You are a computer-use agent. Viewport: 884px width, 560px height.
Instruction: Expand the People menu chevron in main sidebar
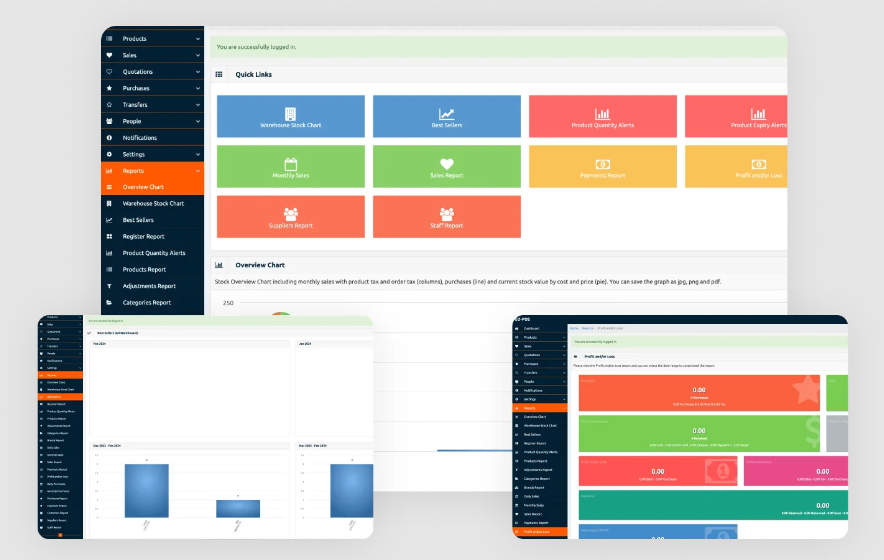(x=198, y=121)
